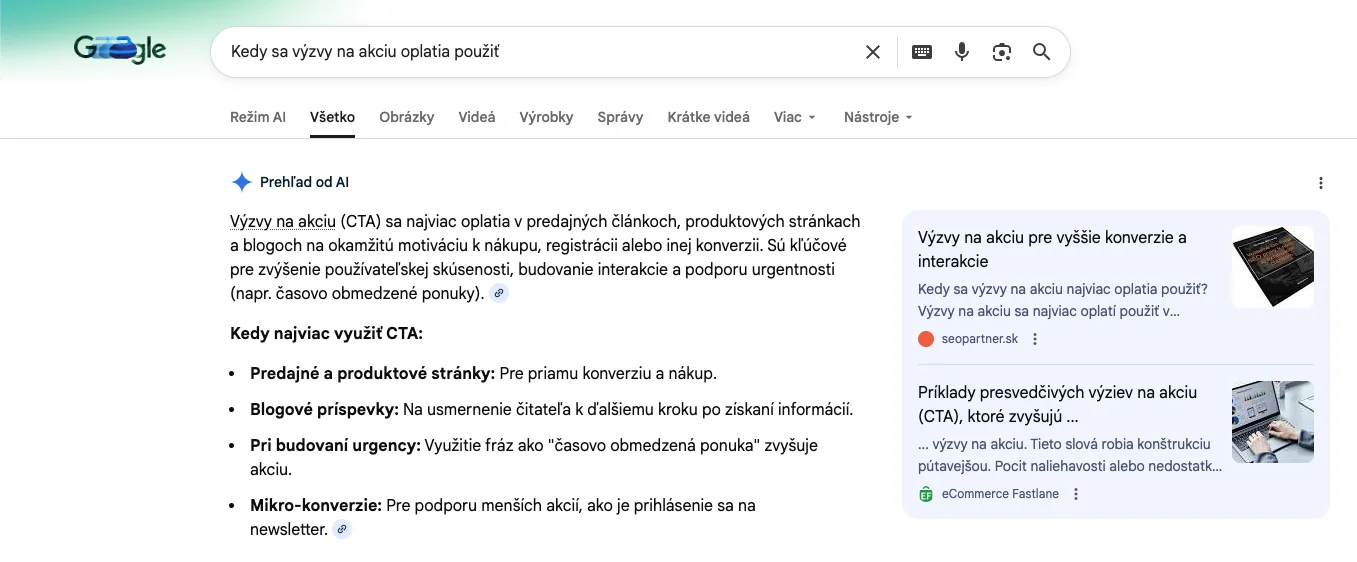Image resolution: width=1357 pixels, height=562 pixels.
Task: Clear the search query with the X icon
Action: click(x=872, y=52)
